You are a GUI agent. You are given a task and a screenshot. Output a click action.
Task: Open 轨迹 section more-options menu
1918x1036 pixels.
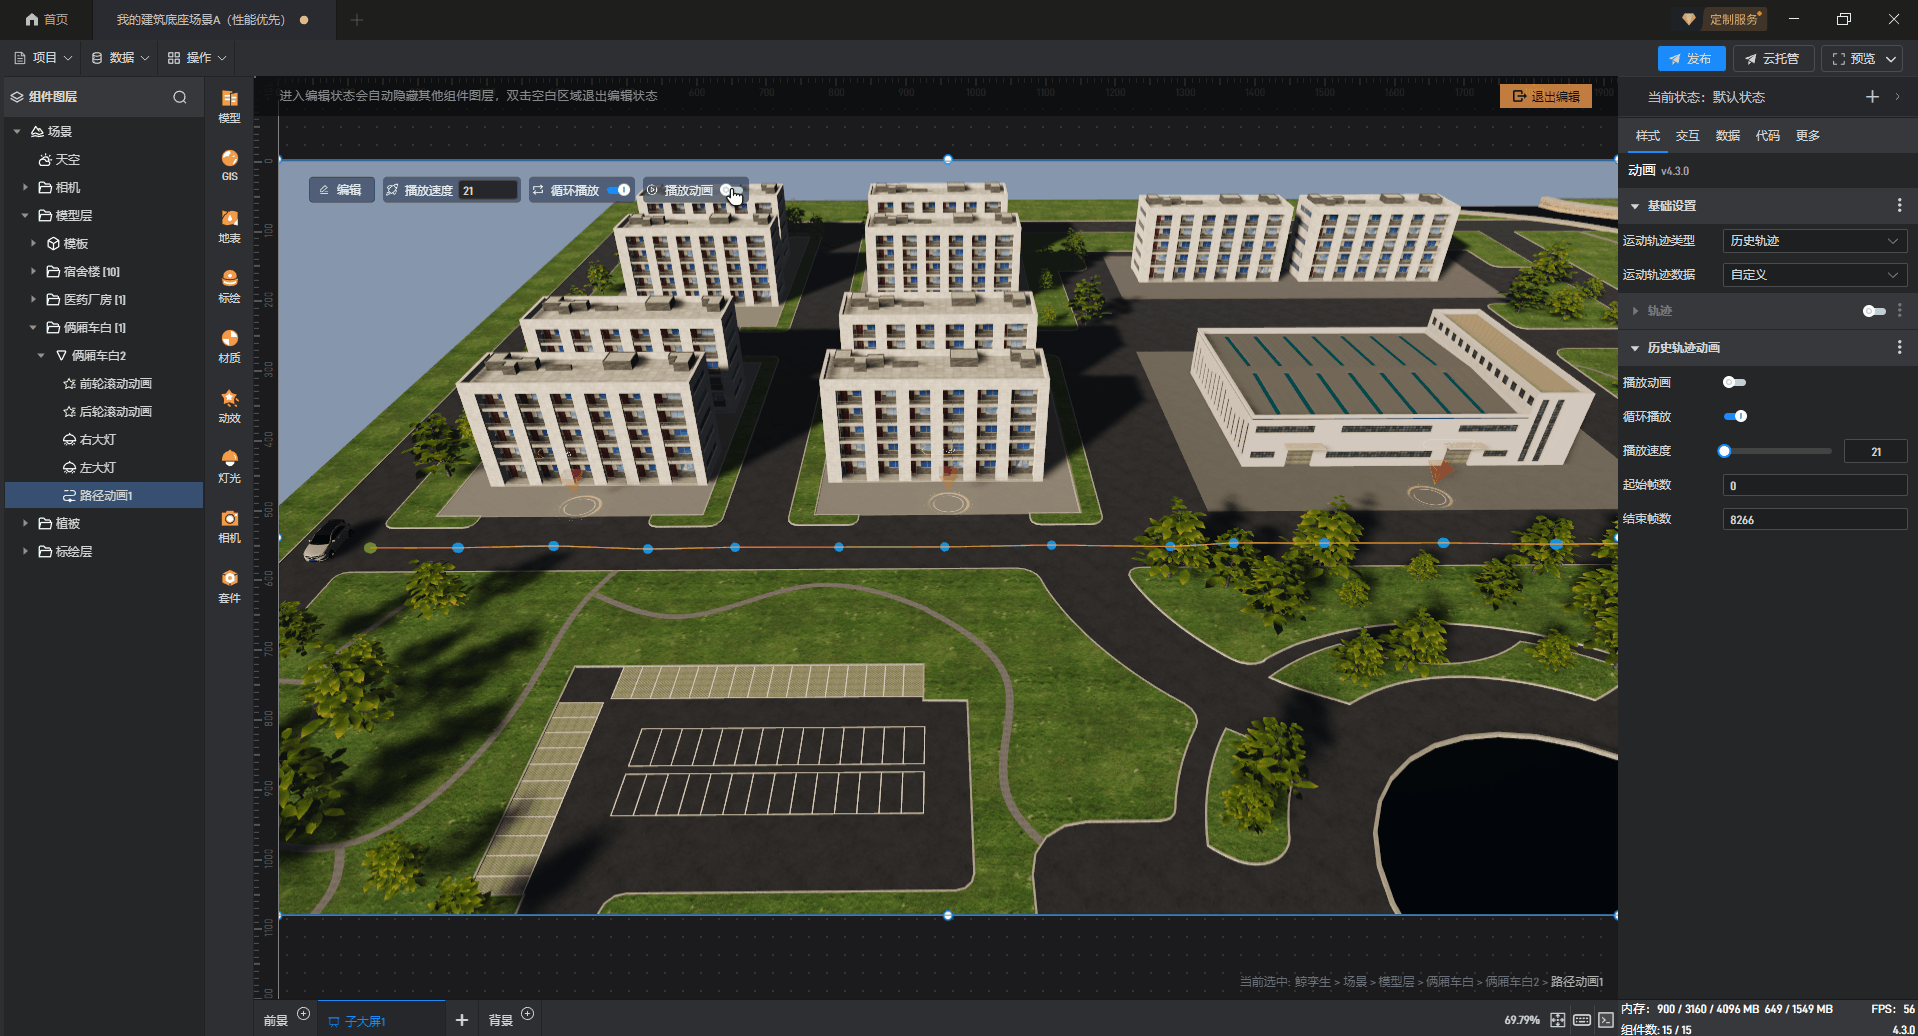pyautogui.click(x=1899, y=311)
